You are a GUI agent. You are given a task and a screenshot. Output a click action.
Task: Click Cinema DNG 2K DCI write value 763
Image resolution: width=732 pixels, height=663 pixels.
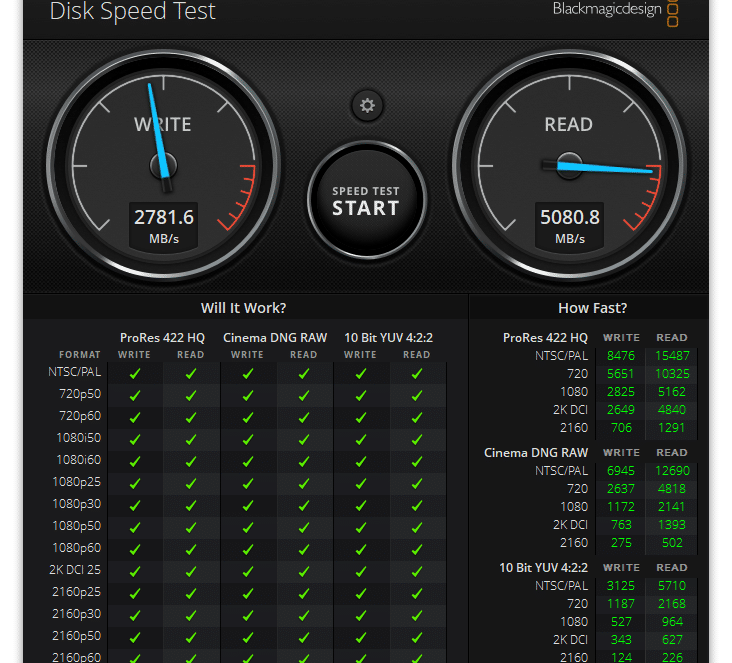[621, 525]
